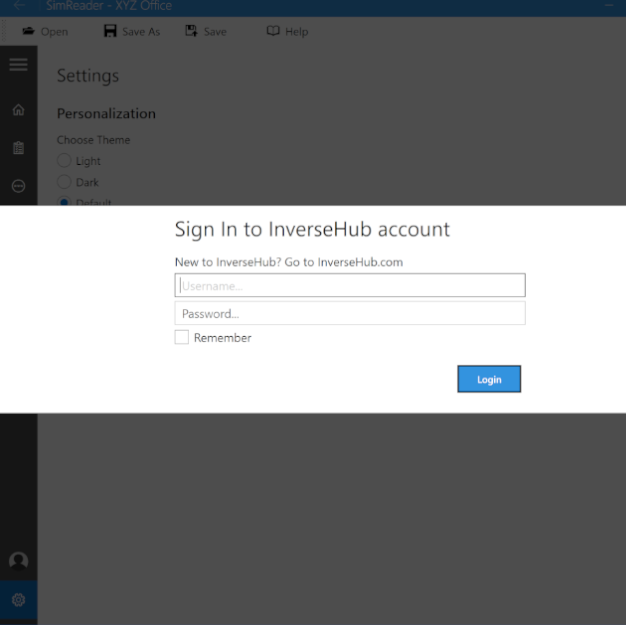Click the Personalization section heading
The height and width of the screenshot is (625, 626).
click(106, 113)
